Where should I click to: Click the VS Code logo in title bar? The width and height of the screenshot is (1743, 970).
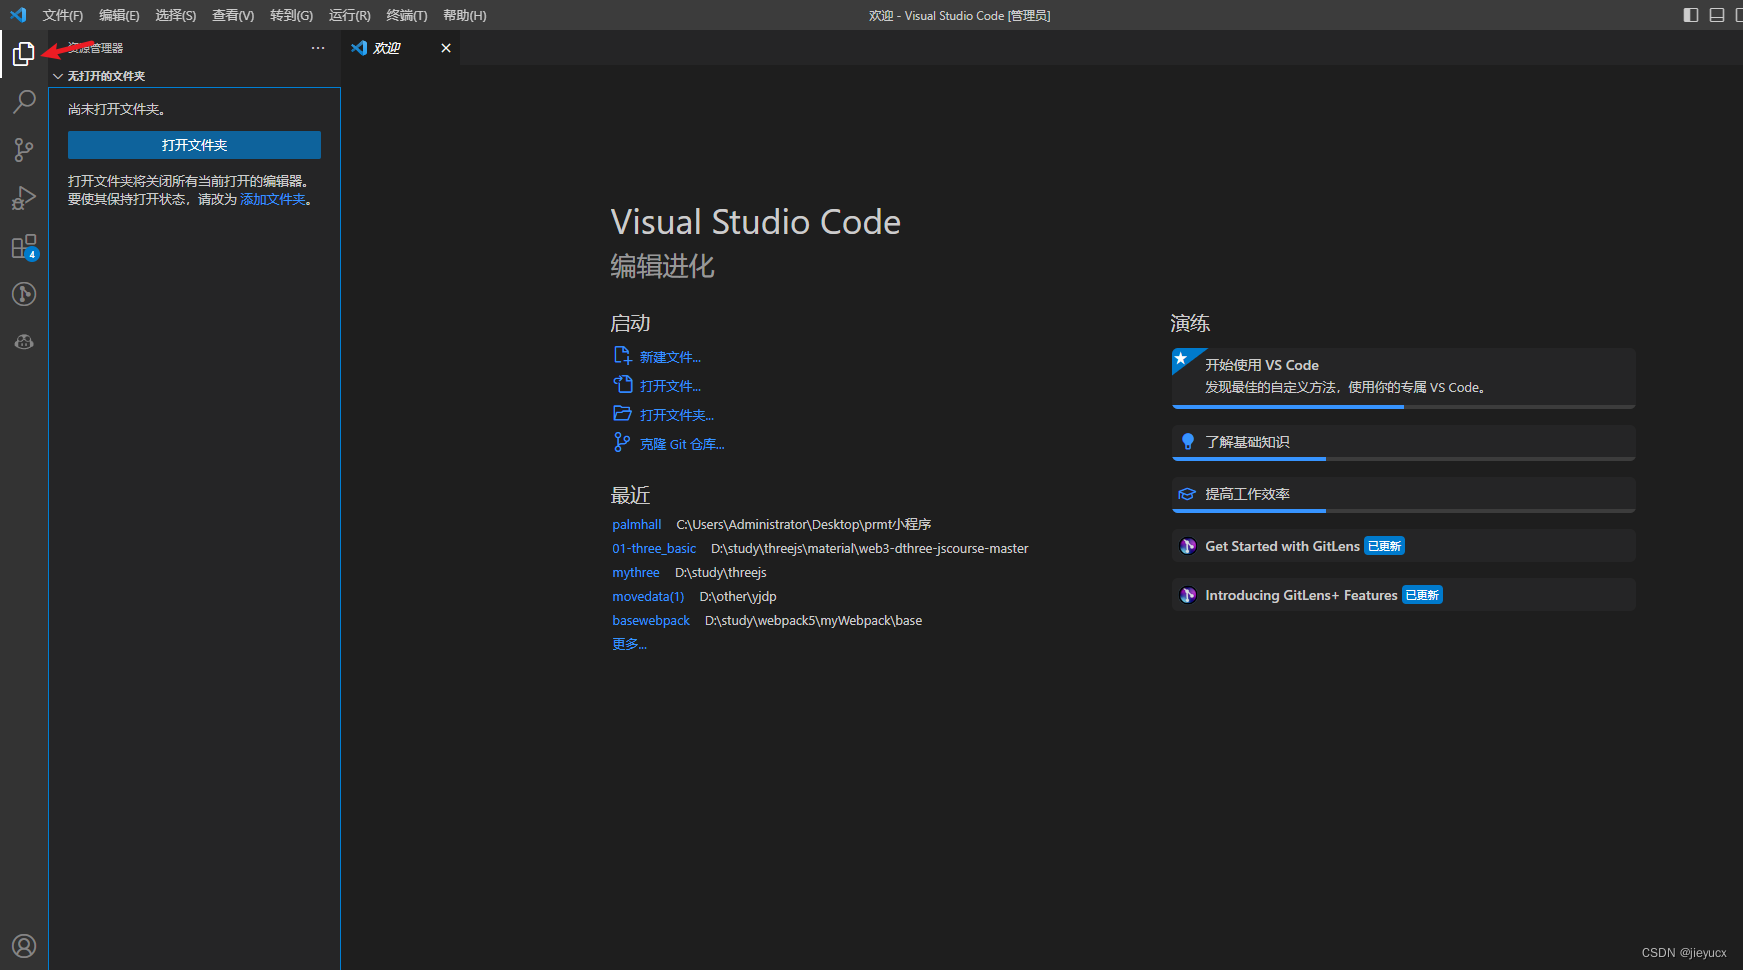click(18, 15)
